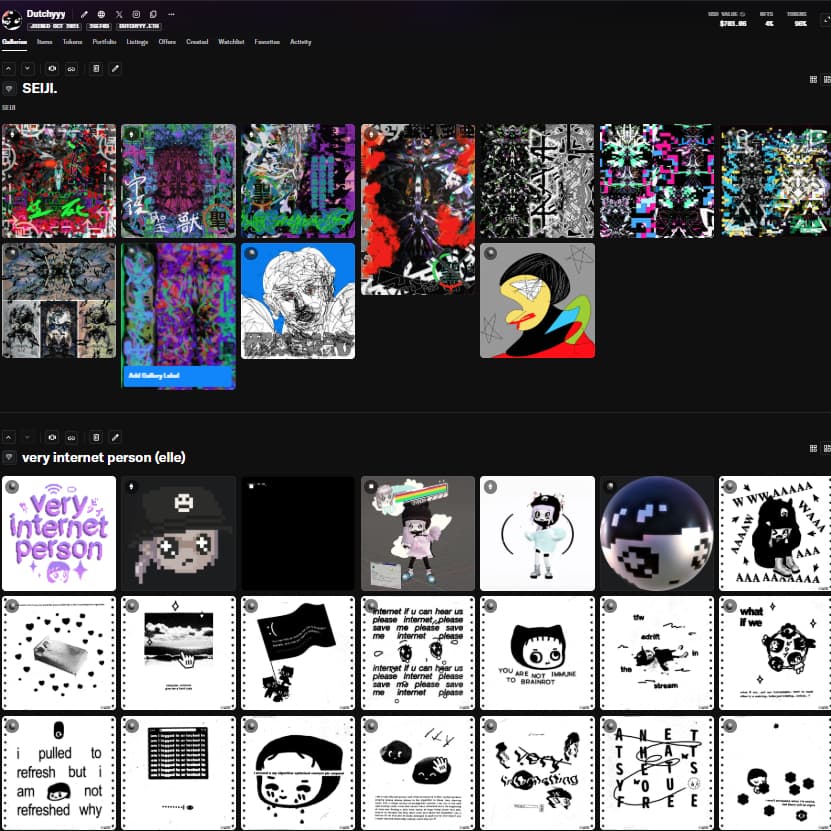
Task: Edit the SEIJI gallery with pencil icon
Action: 115,68
